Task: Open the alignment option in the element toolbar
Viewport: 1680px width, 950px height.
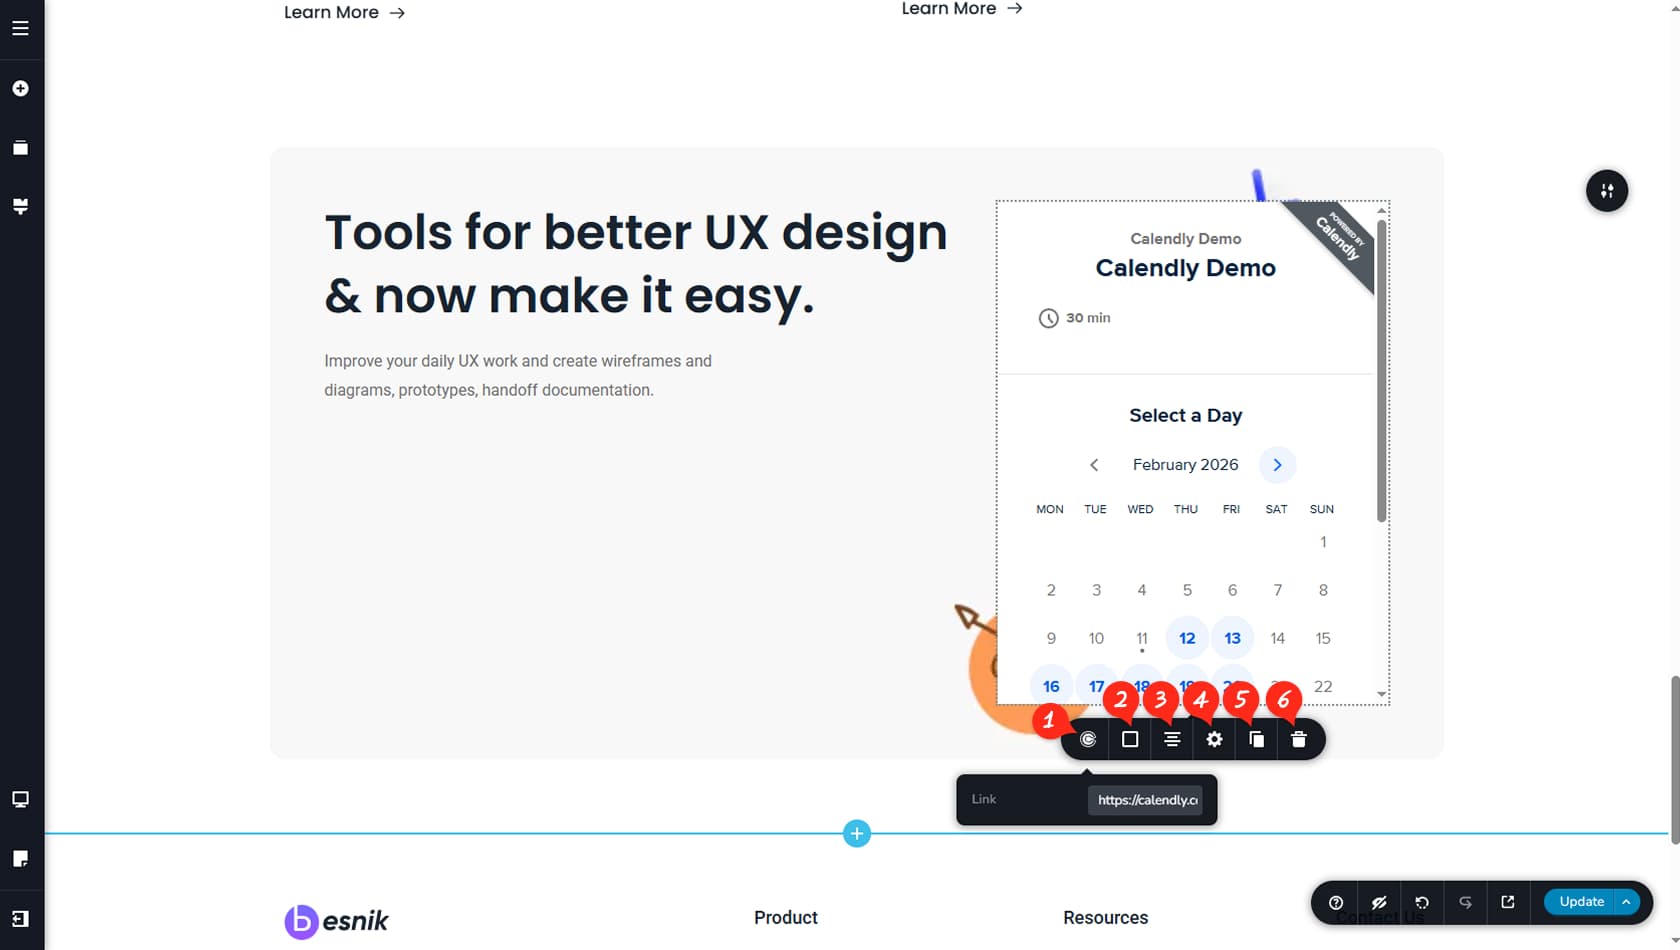Action: click(x=1172, y=739)
